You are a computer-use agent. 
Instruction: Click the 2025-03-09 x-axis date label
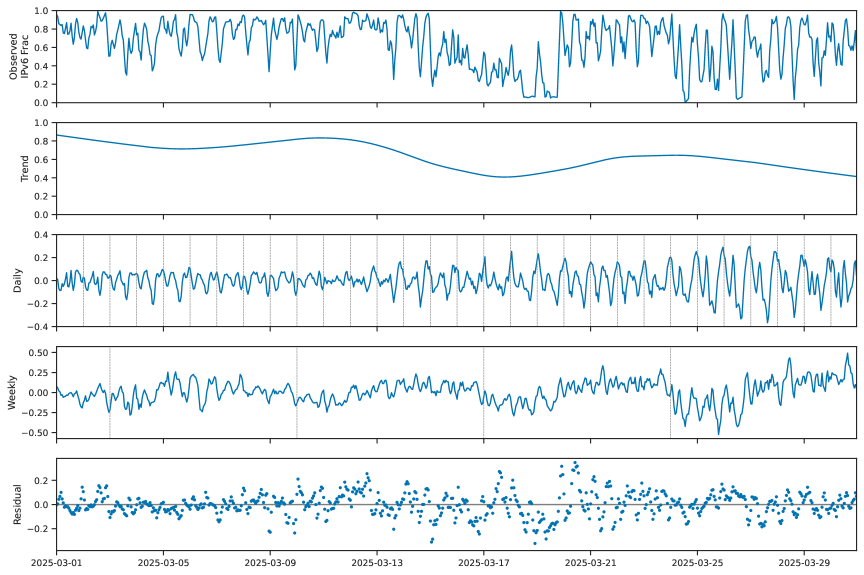(270, 563)
